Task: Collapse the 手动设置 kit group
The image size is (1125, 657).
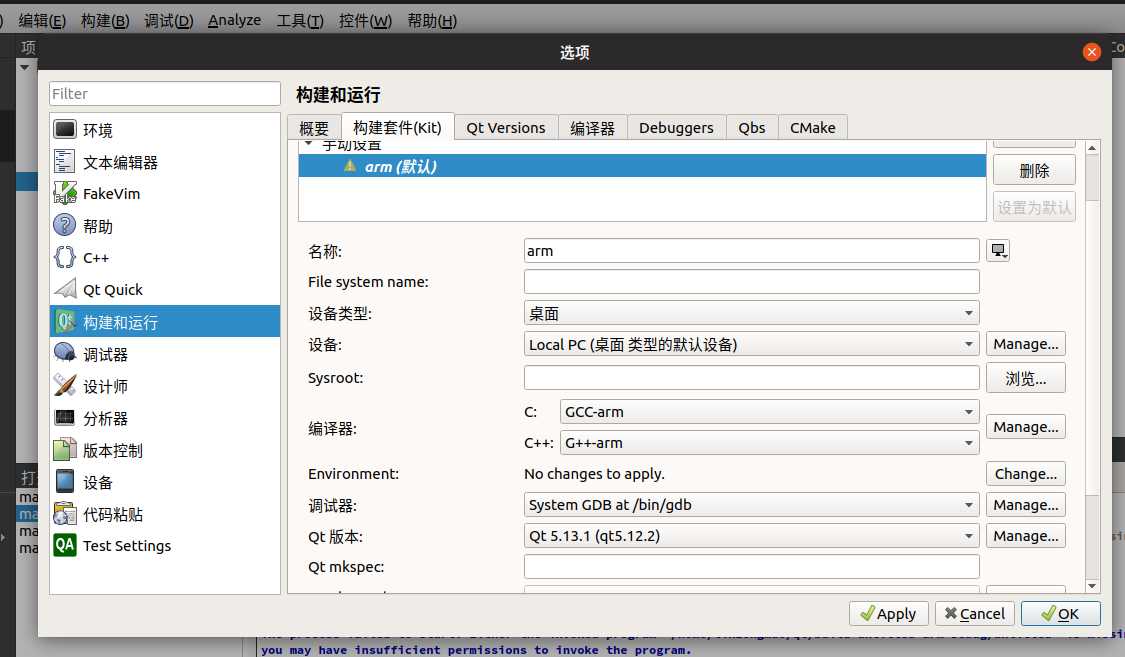Action: pyautogui.click(x=309, y=144)
